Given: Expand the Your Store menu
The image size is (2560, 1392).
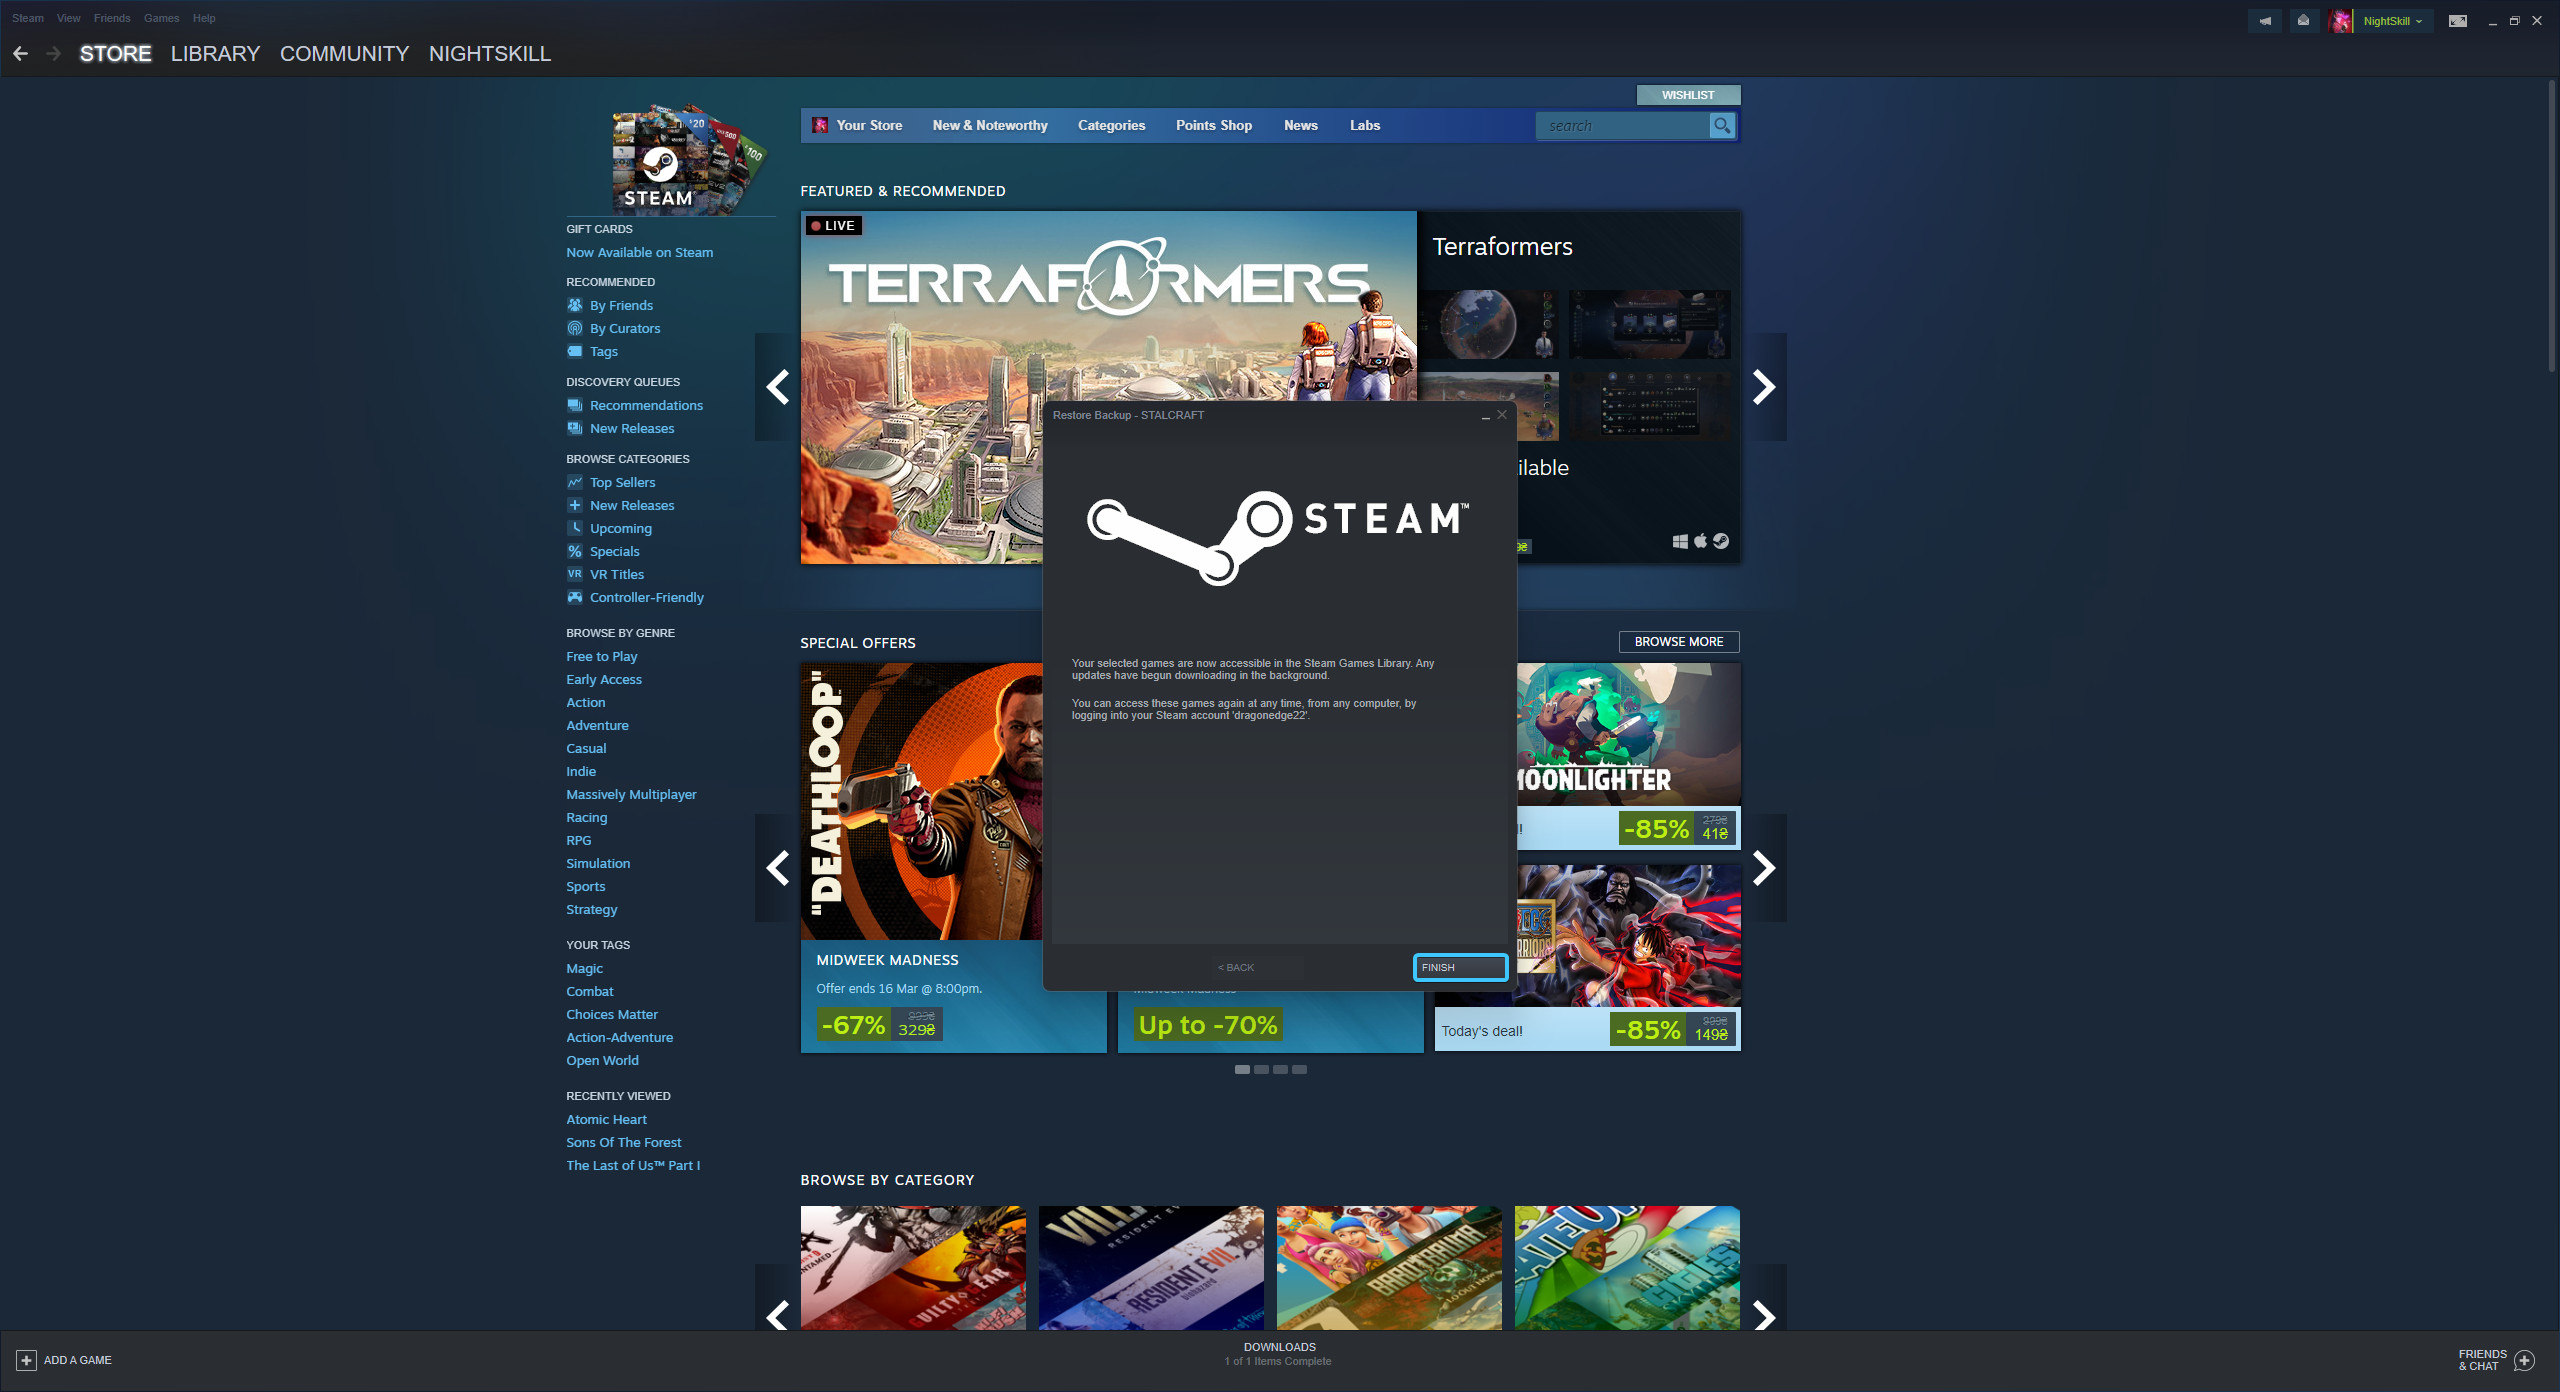Looking at the screenshot, I should click(x=869, y=125).
